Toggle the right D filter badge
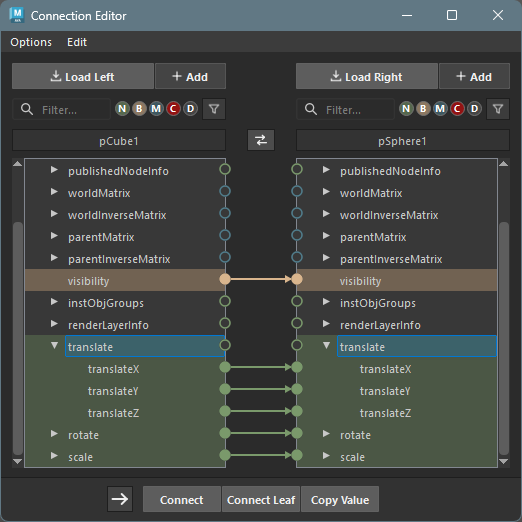This screenshot has width=522, height=522. 474,109
